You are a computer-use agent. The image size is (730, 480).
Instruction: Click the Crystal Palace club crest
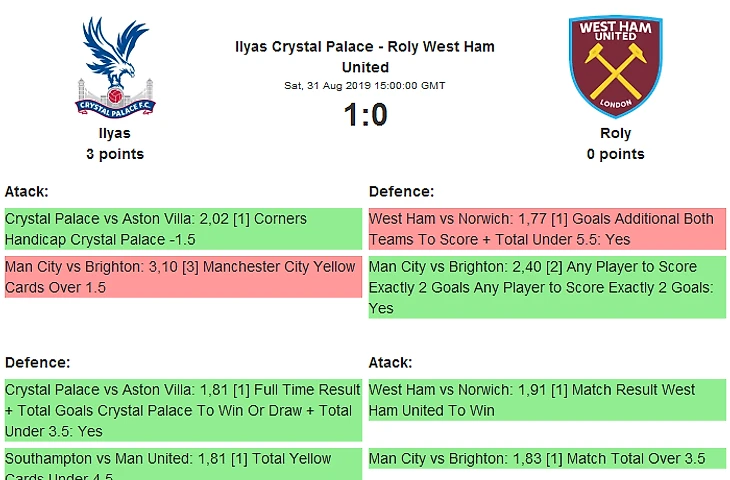click(x=114, y=67)
